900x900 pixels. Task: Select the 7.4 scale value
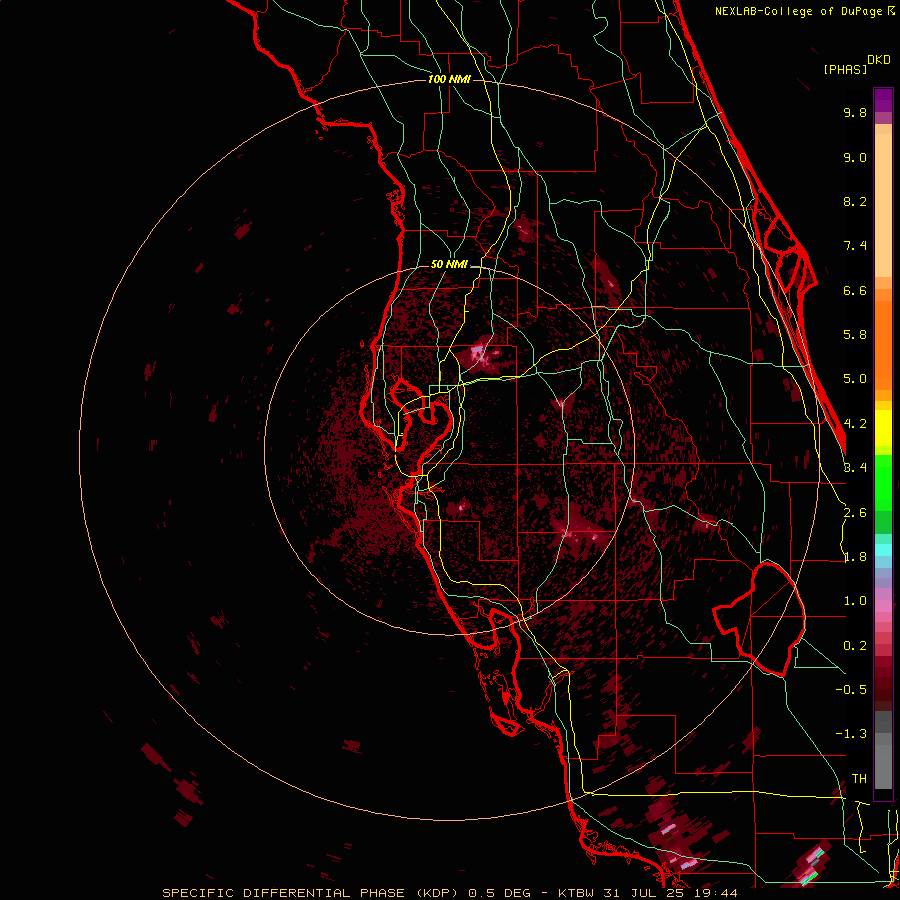click(x=855, y=246)
